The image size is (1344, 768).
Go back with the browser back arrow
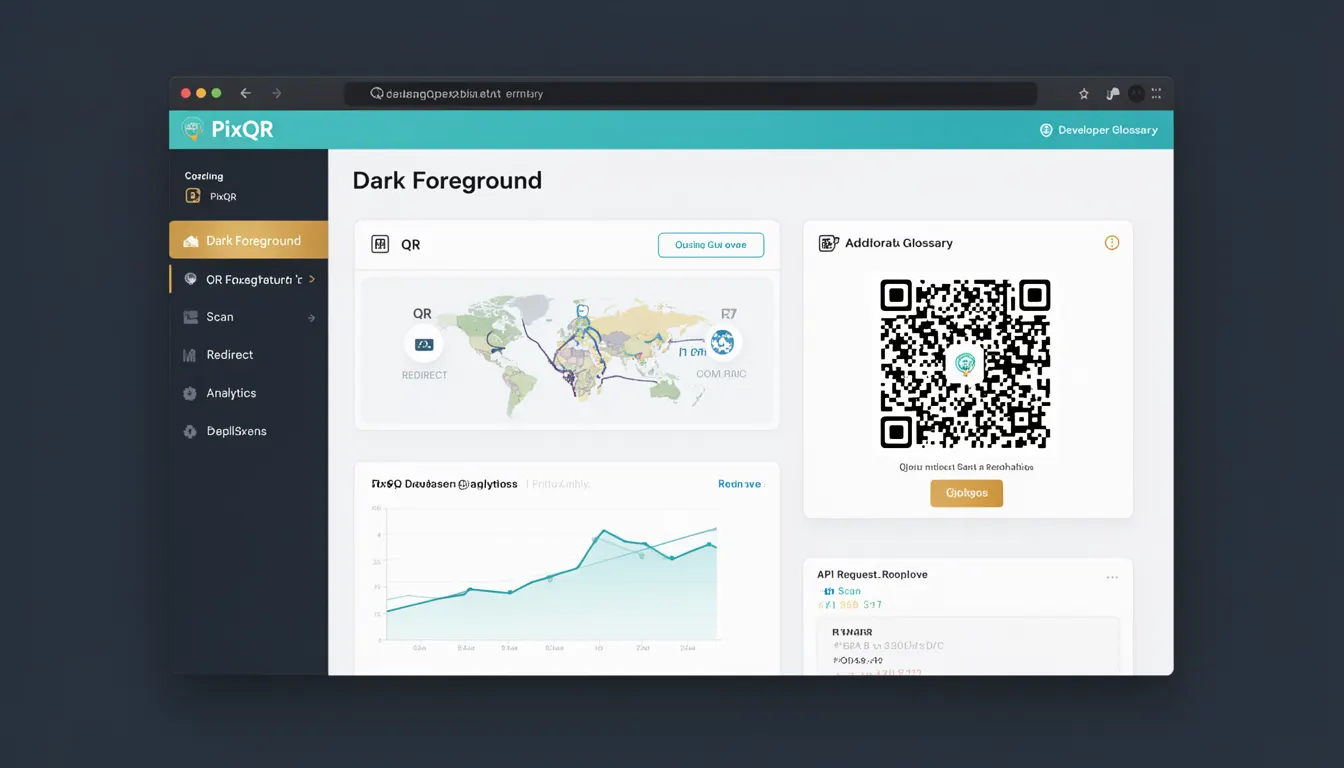click(245, 93)
